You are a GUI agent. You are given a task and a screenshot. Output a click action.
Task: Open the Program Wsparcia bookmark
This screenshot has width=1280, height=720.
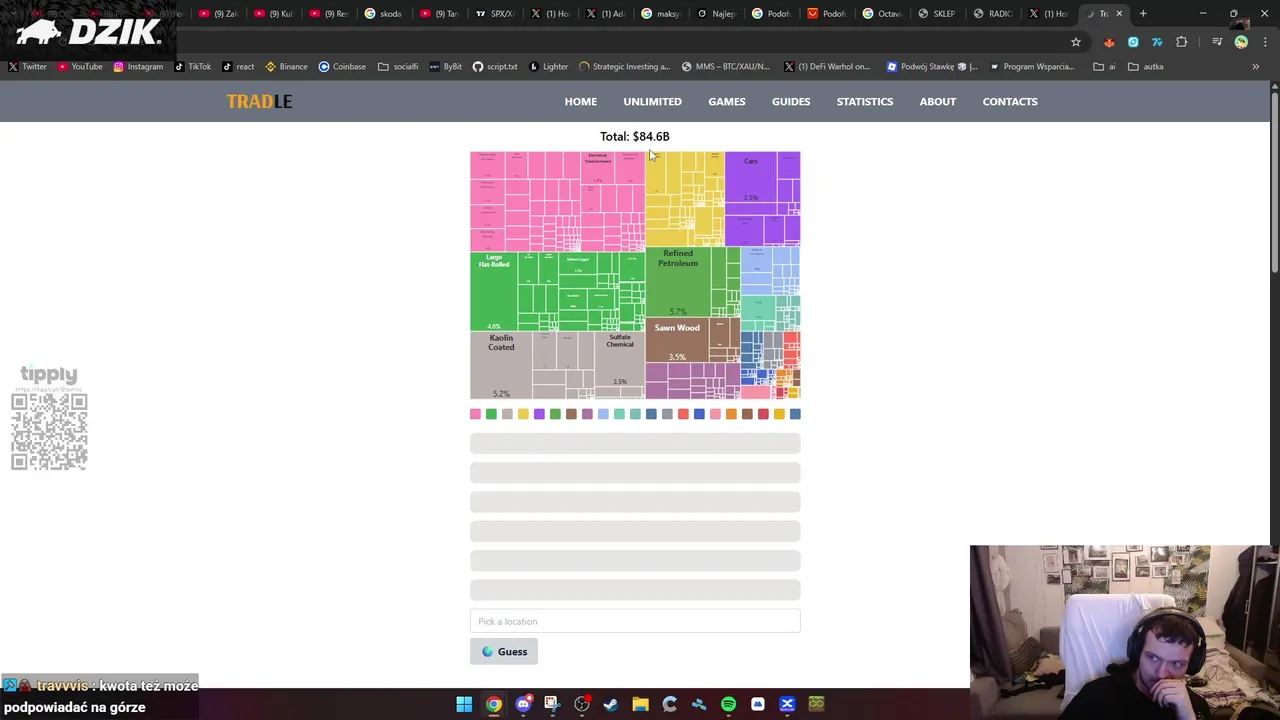click(x=1032, y=67)
